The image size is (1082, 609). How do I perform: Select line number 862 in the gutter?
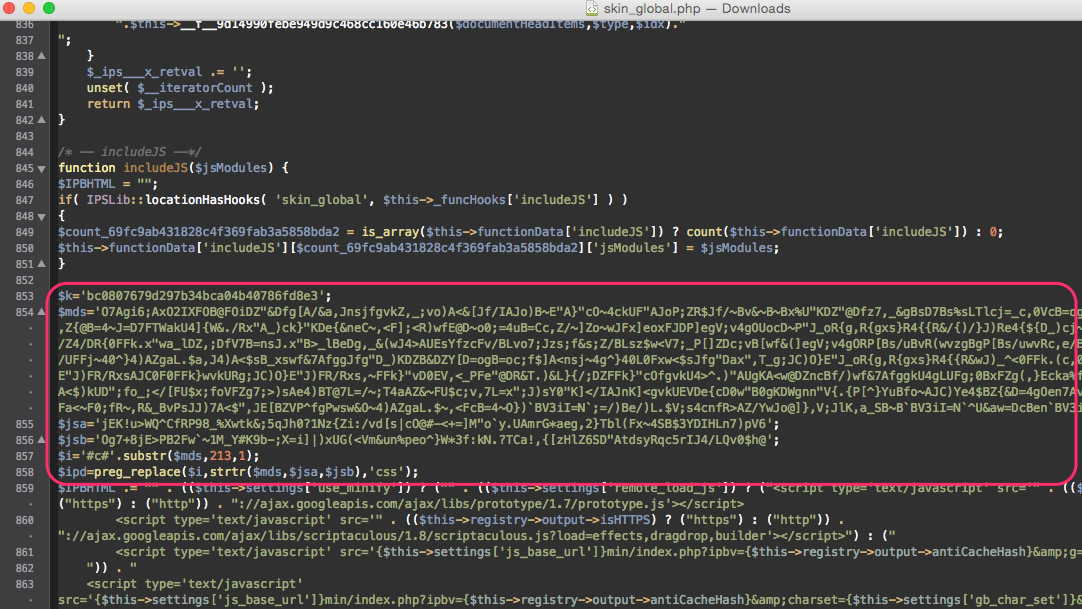point(24,568)
